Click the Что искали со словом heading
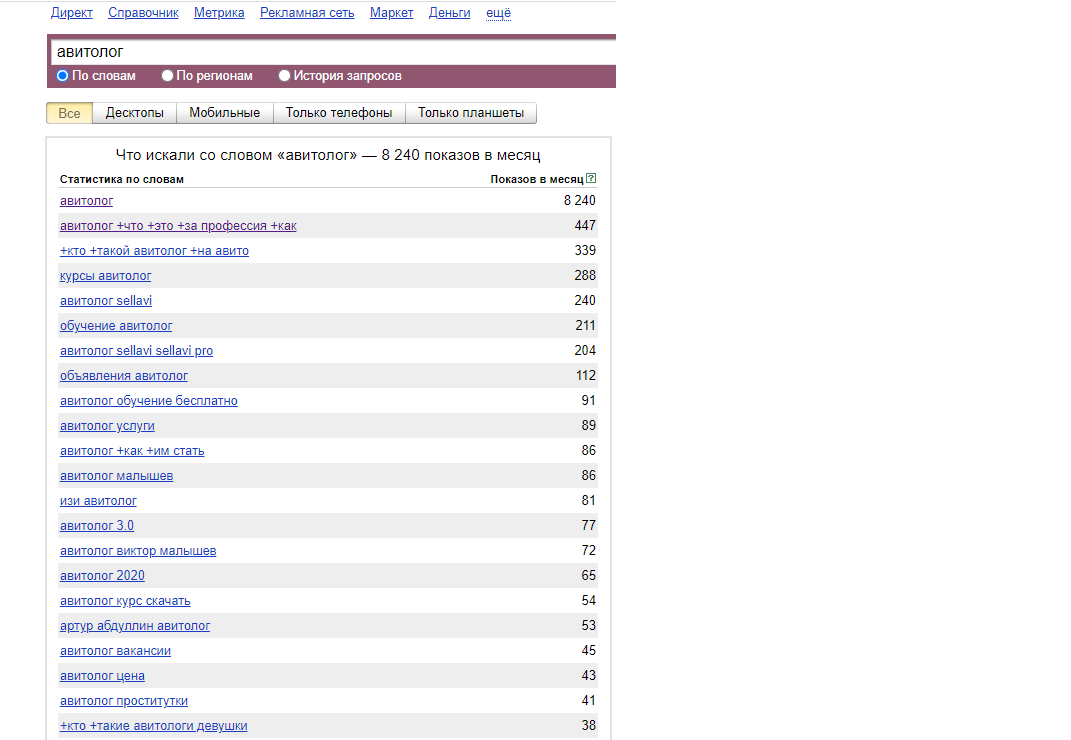 click(x=328, y=155)
